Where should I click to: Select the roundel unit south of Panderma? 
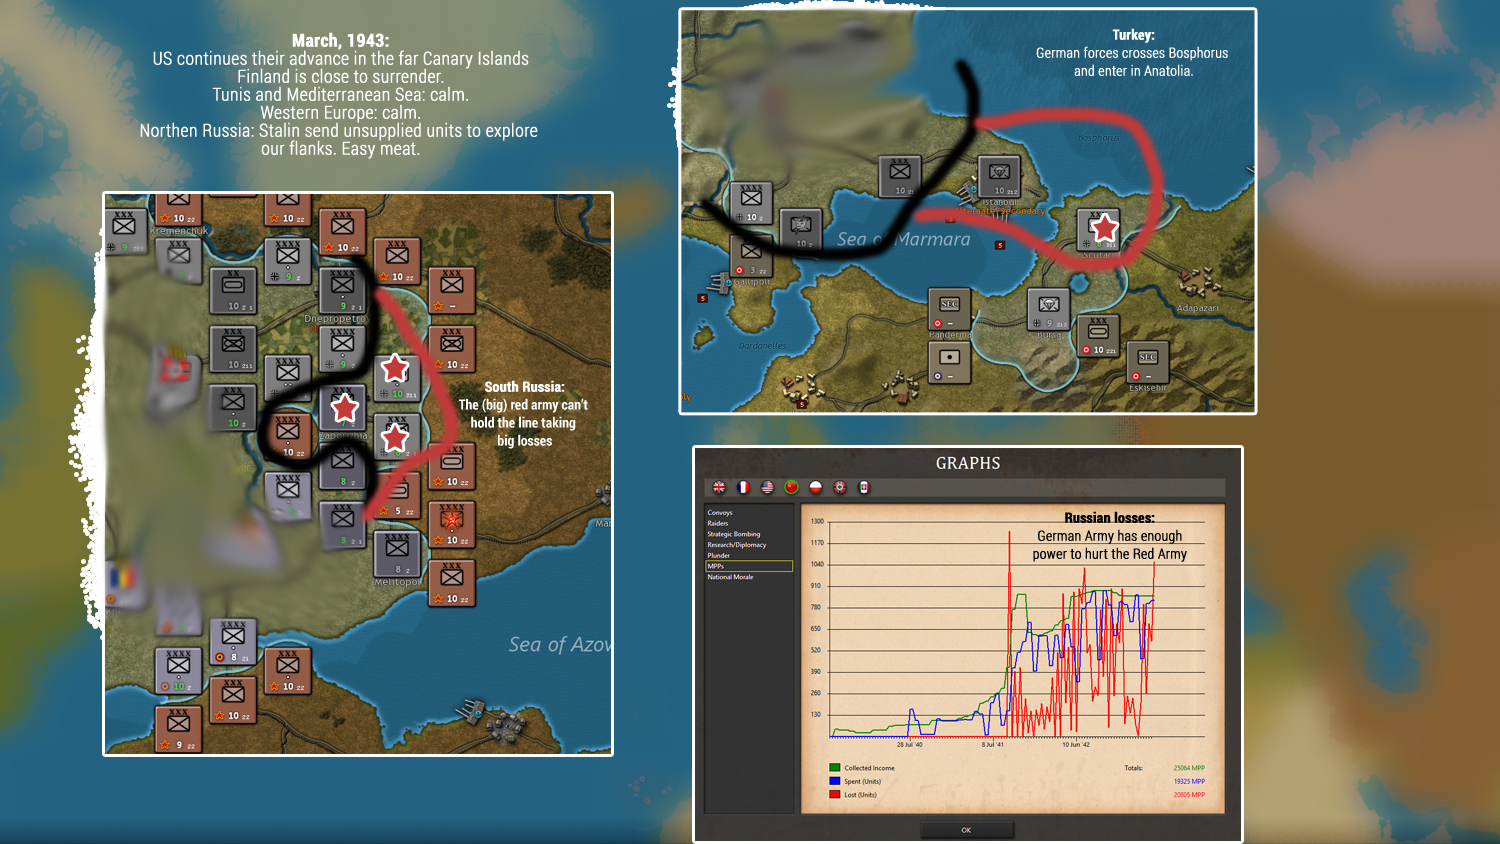coord(949,362)
